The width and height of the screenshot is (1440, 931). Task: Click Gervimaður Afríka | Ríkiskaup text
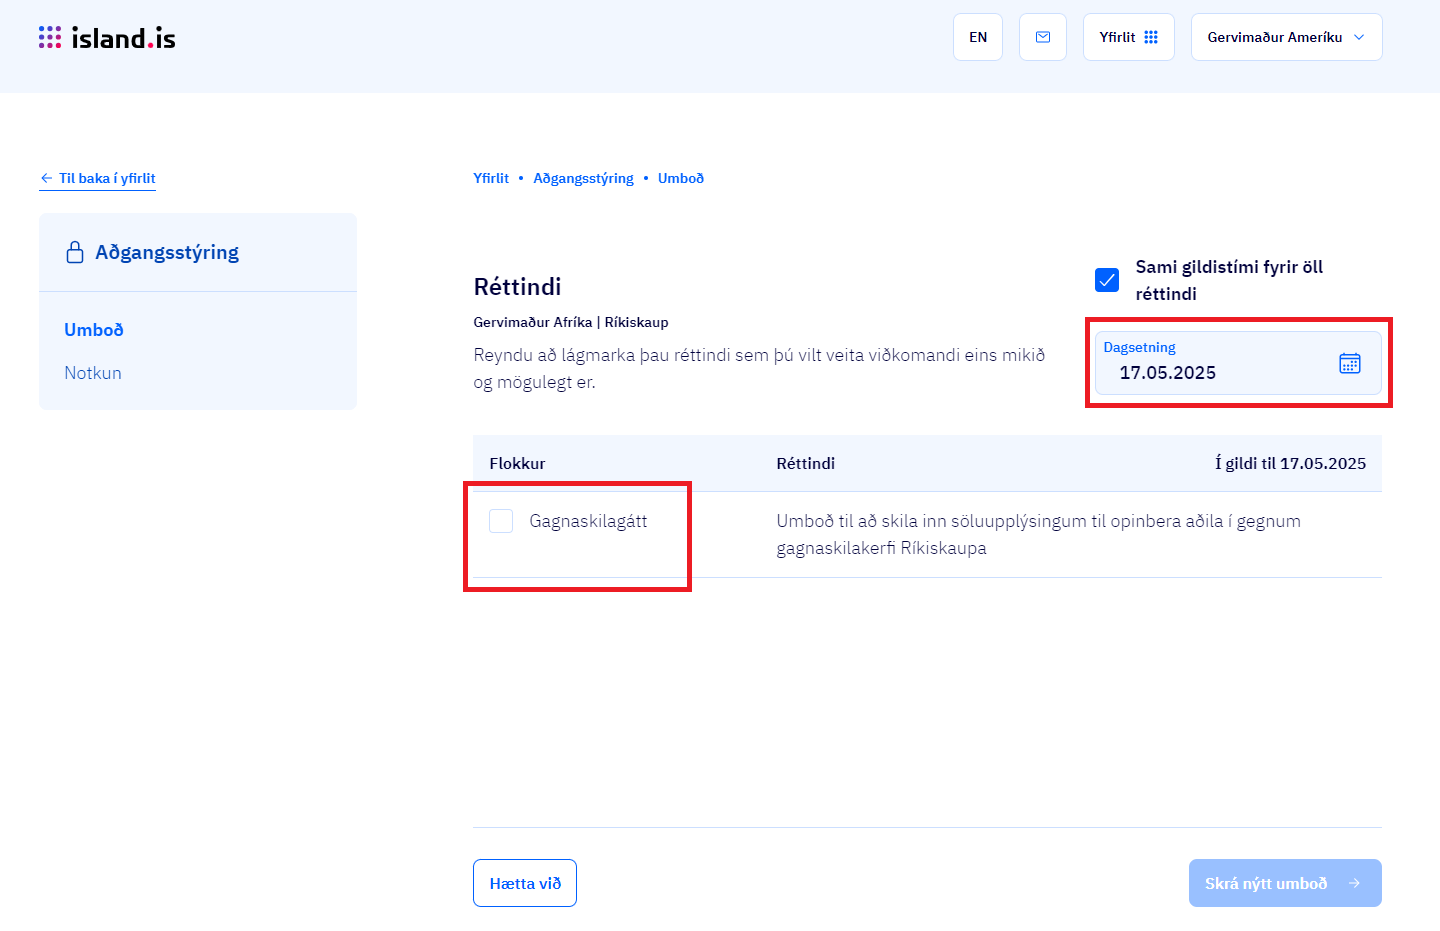pyautogui.click(x=571, y=322)
